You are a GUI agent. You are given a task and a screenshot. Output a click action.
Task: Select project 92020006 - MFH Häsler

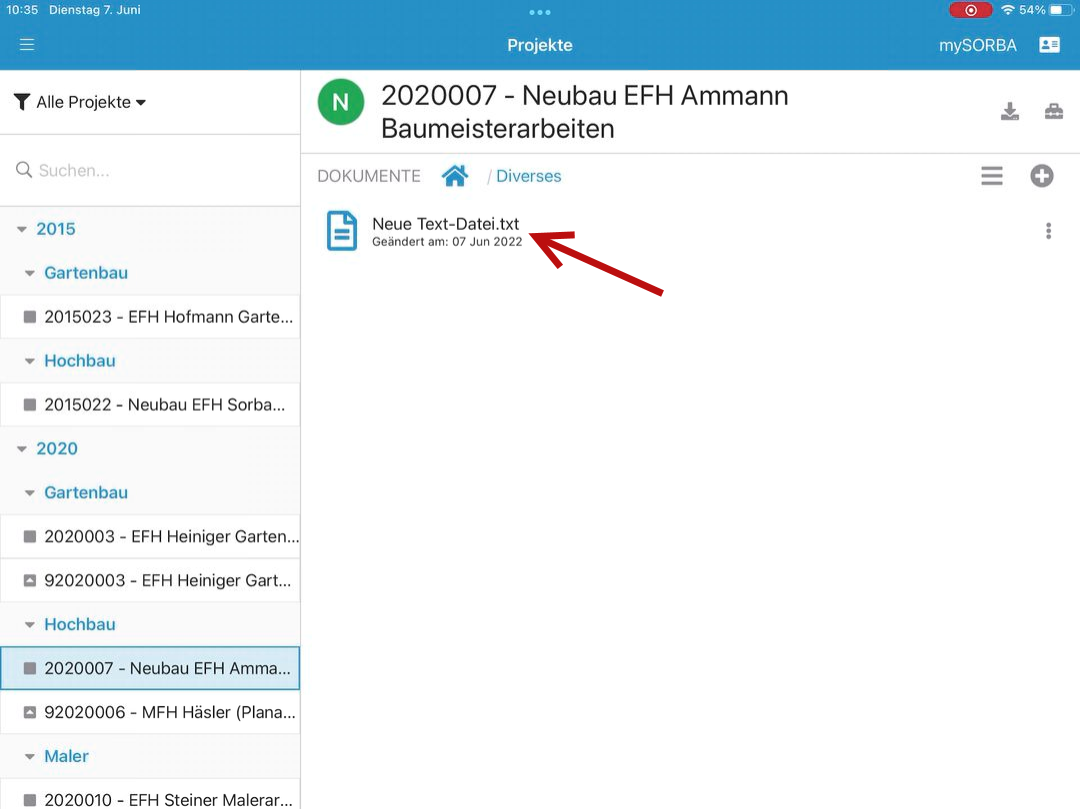(160, 713)
